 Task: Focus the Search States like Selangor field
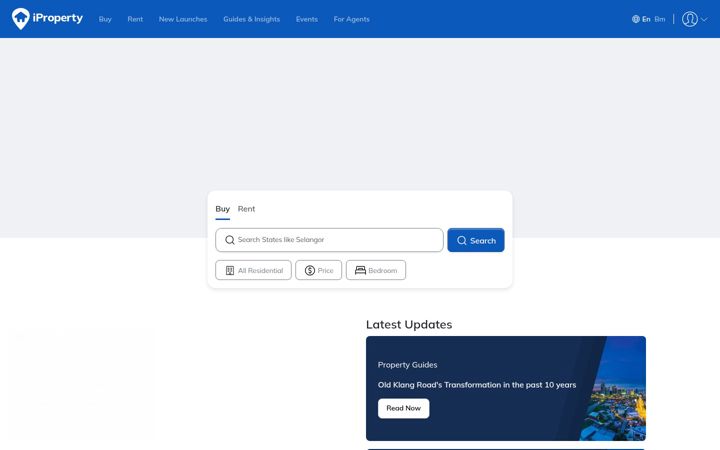click(x=329, y=240)
